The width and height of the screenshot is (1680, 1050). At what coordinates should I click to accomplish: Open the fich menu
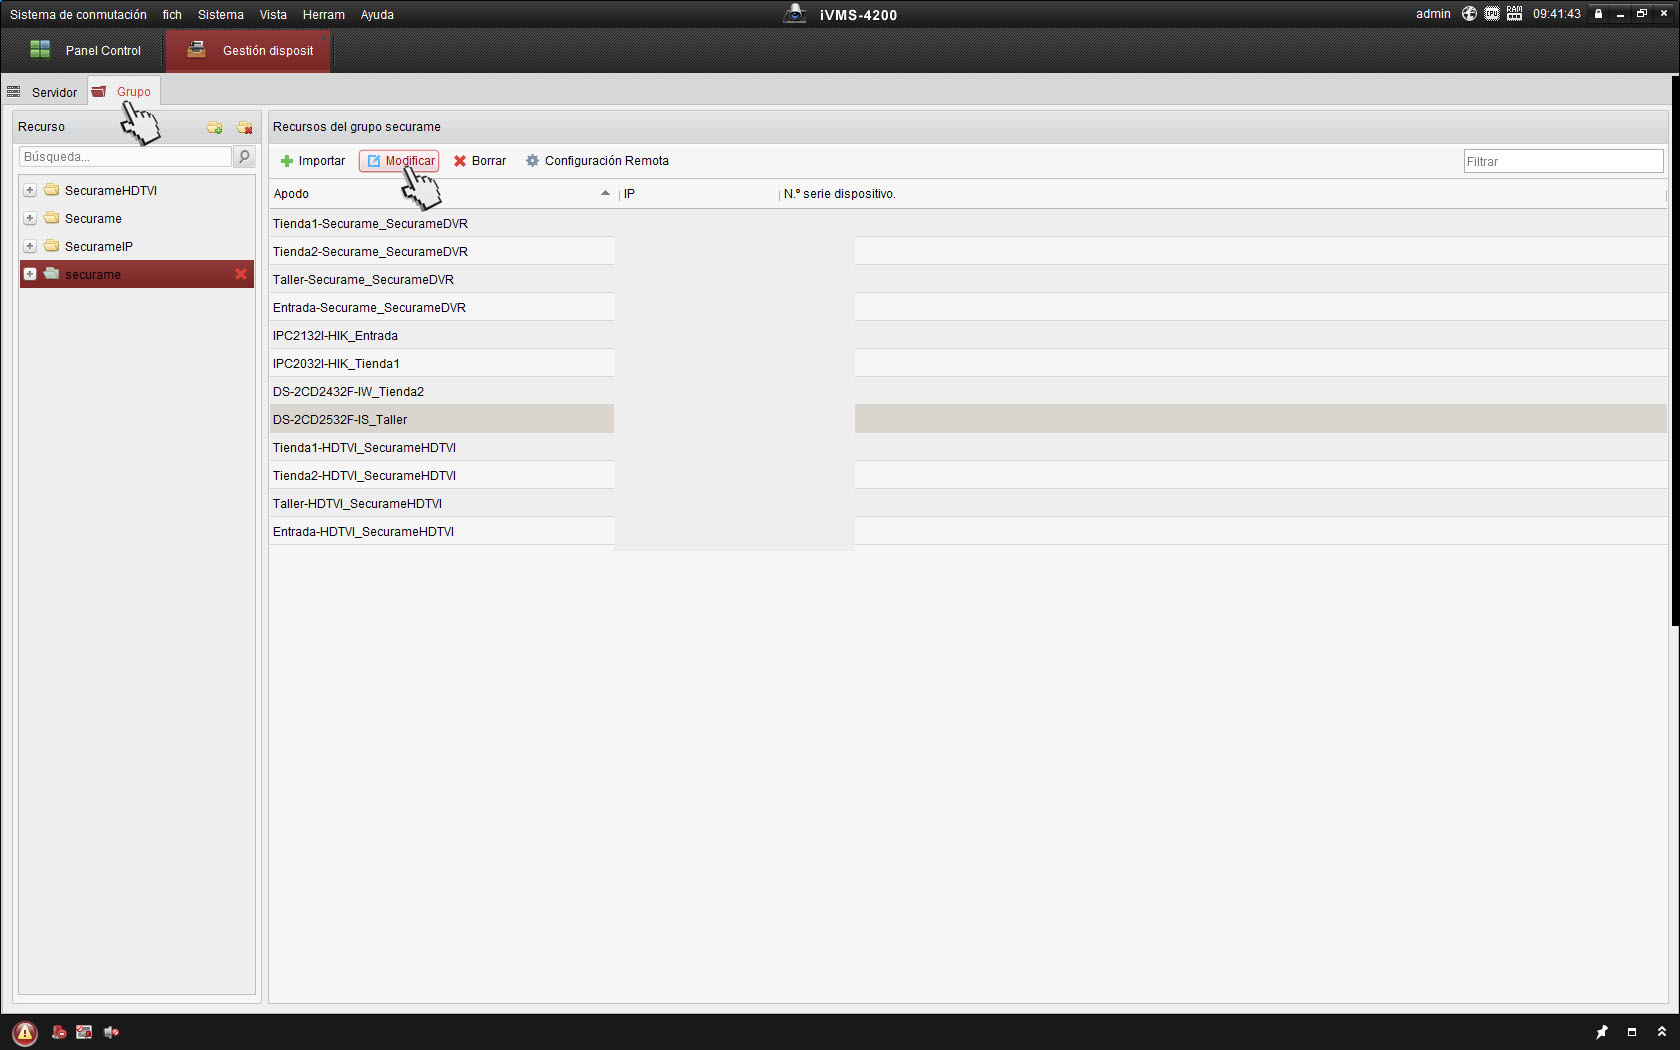pos(172,15)
